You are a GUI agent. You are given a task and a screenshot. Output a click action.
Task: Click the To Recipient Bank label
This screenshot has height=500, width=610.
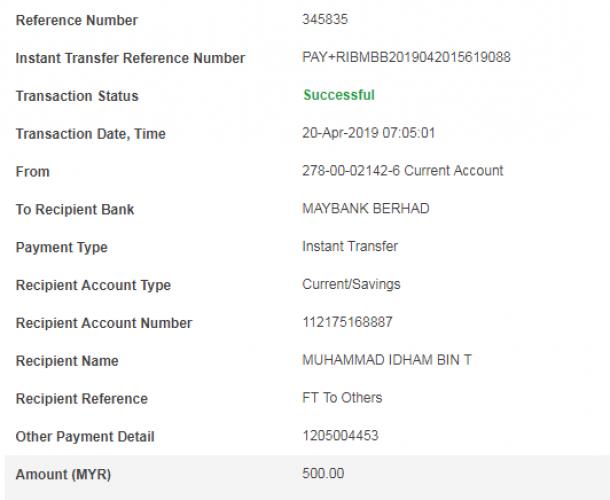pyautogui.click(x=75, y=209)
